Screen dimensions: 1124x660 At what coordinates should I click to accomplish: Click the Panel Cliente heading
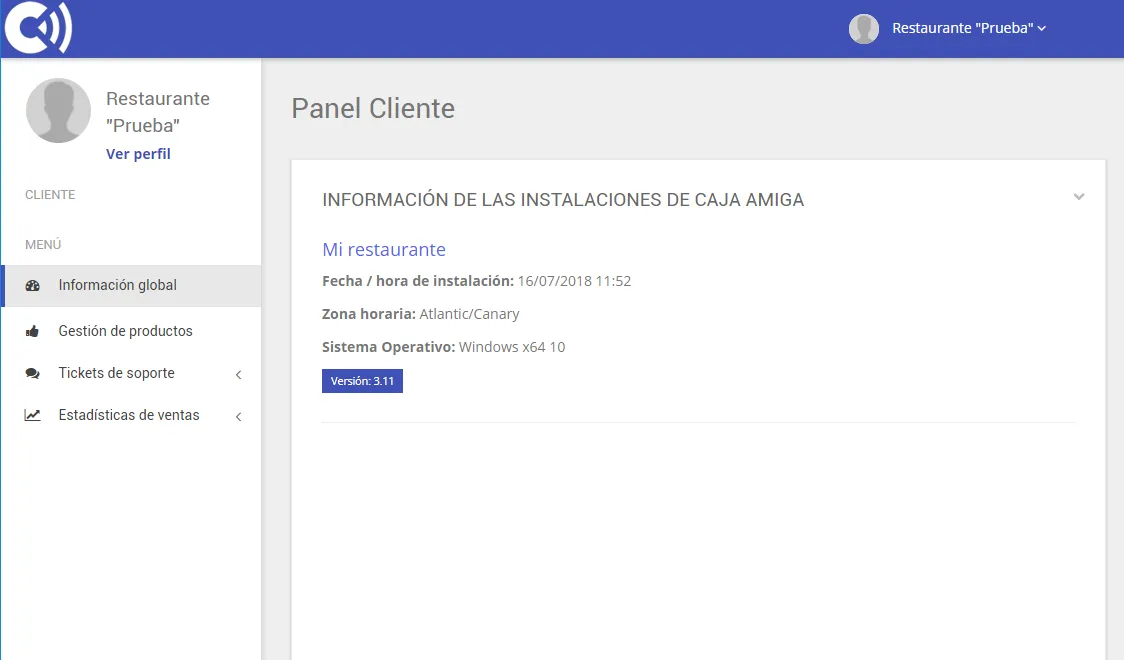(x=373, y=108)
